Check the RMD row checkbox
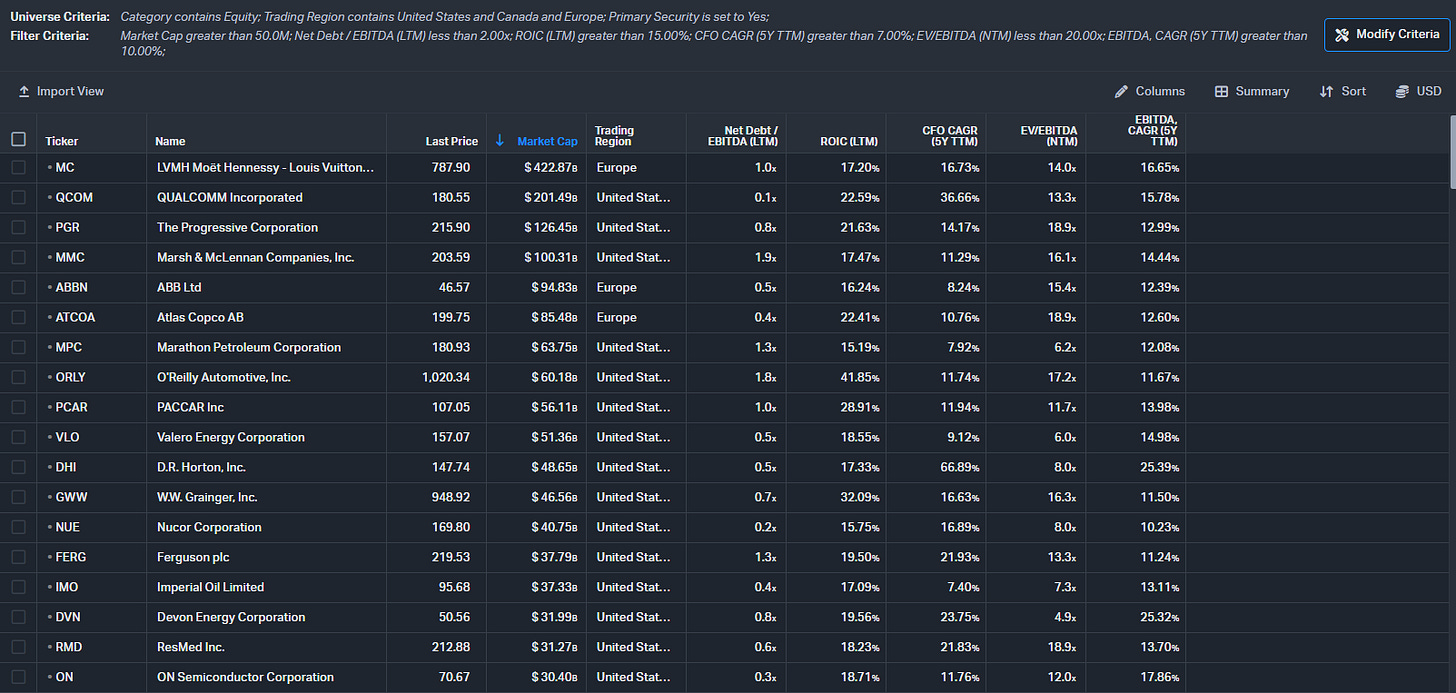1456x693 pixels. click(18, 648)
